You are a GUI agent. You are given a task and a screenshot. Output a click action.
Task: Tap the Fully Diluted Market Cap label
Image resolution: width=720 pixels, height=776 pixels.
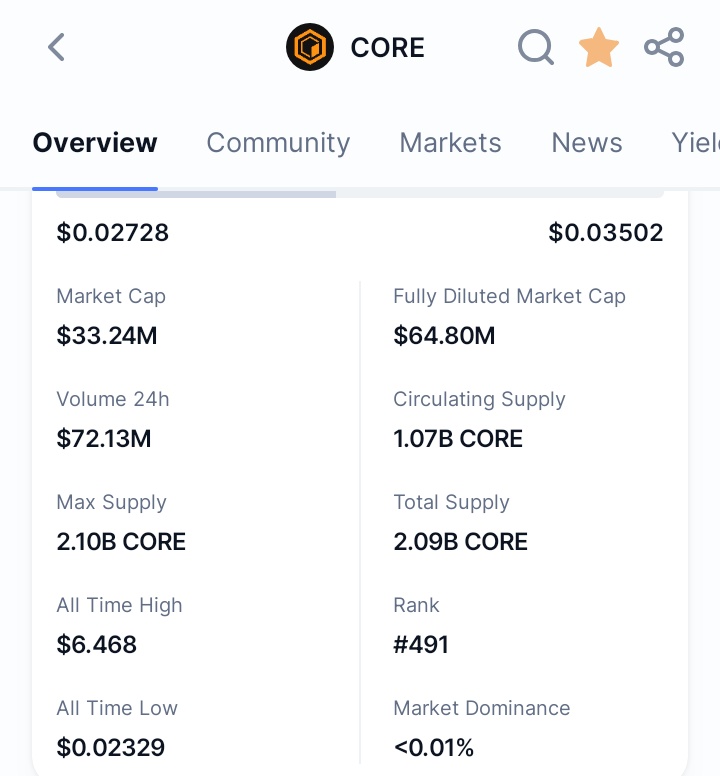pos(509,296)
